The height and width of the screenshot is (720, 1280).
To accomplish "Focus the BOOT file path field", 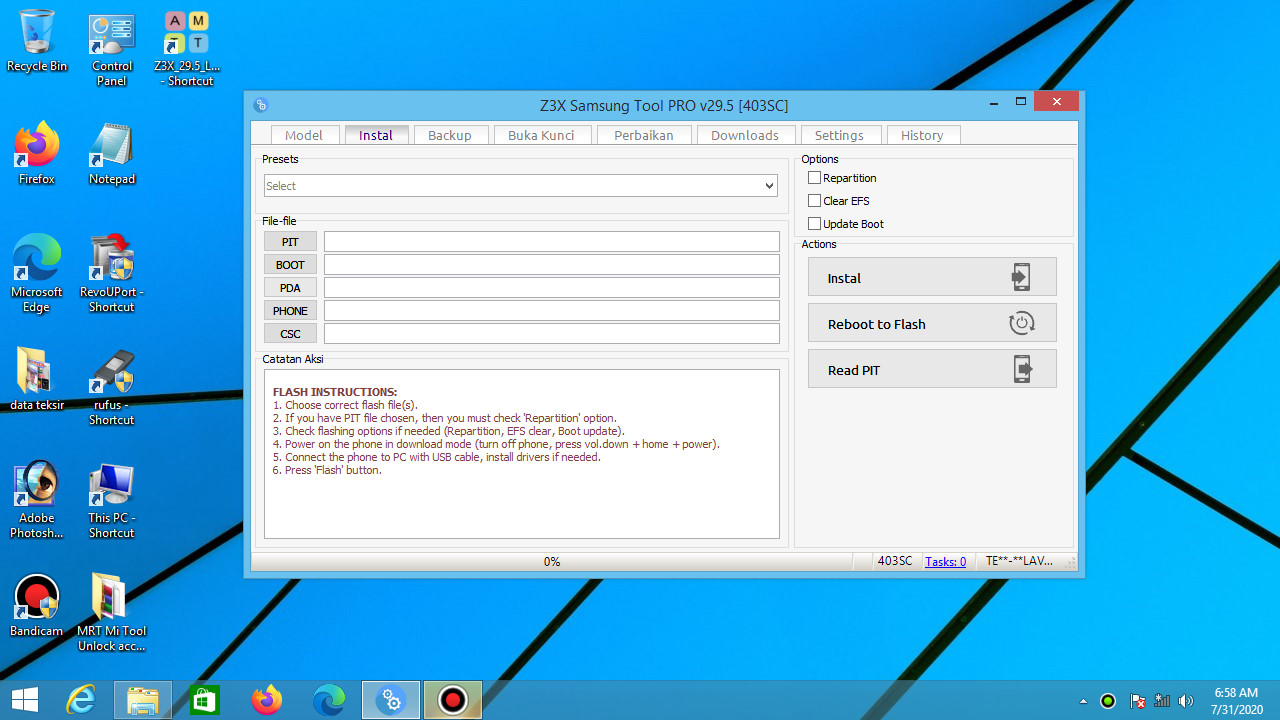I will click(552, 265).
